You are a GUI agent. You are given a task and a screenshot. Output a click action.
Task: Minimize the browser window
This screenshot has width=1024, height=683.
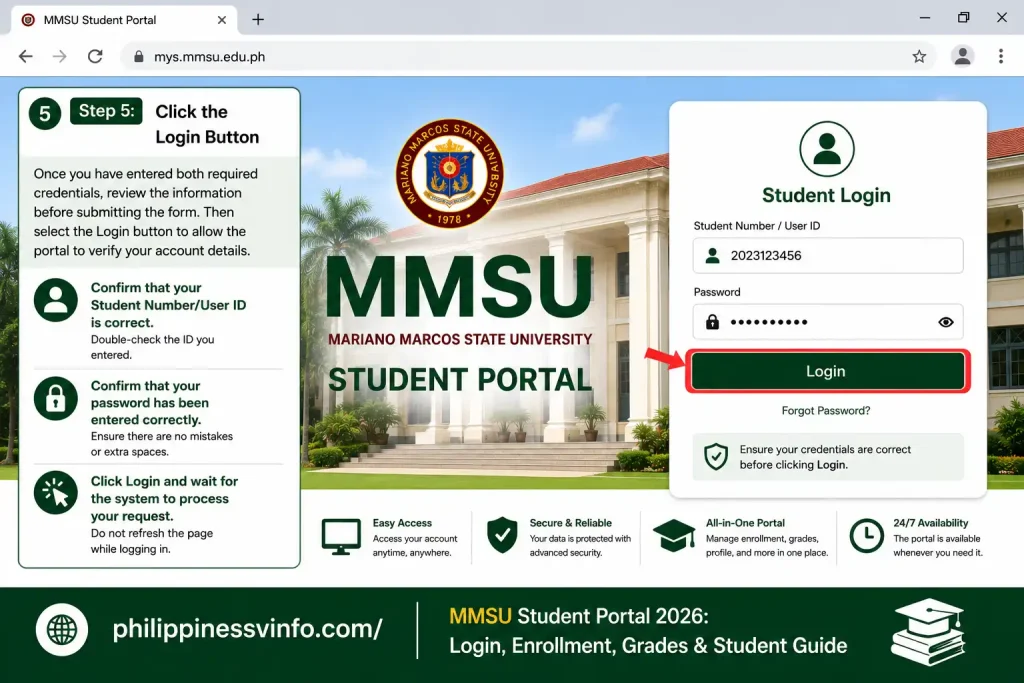[x=925, y=18]
